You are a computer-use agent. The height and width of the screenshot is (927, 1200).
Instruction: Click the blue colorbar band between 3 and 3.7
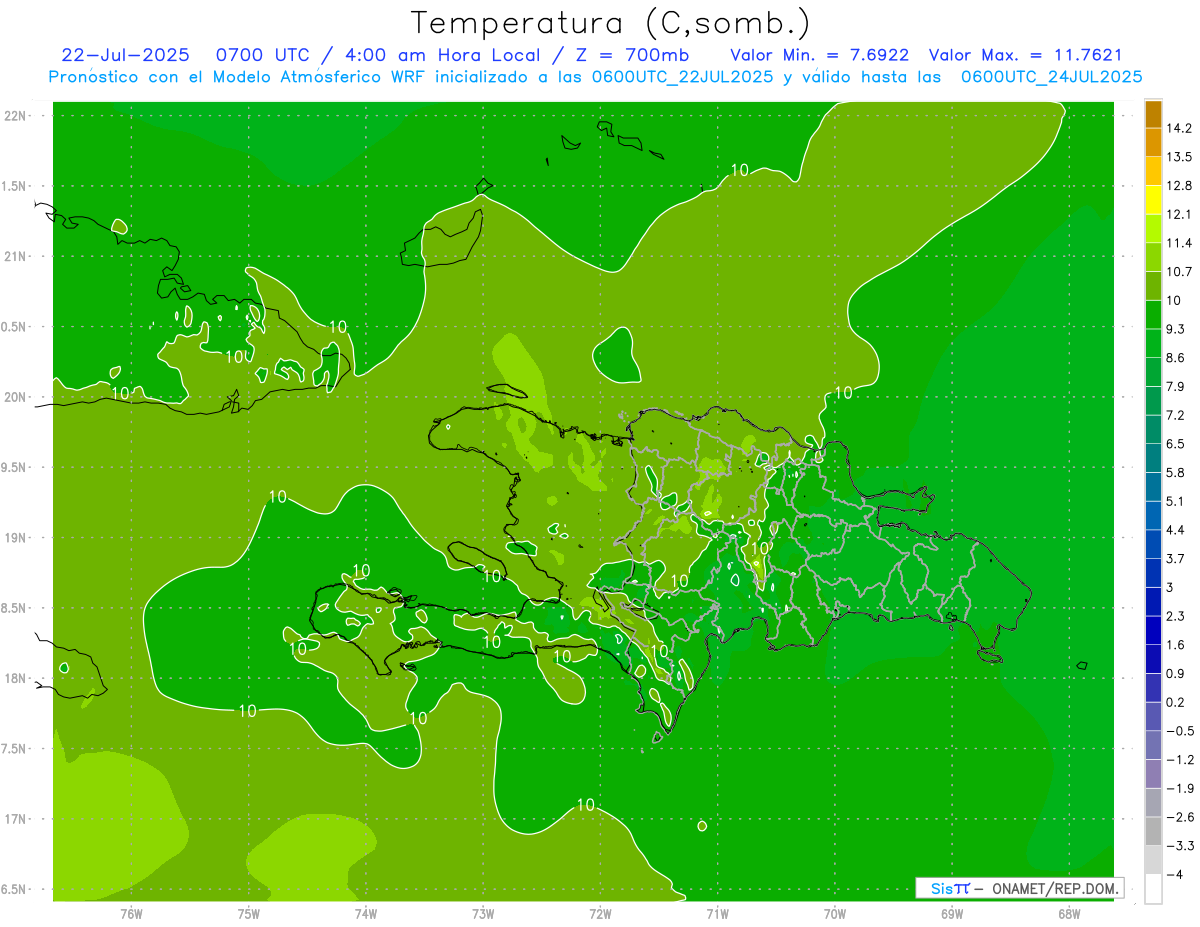pos(1153,573)
